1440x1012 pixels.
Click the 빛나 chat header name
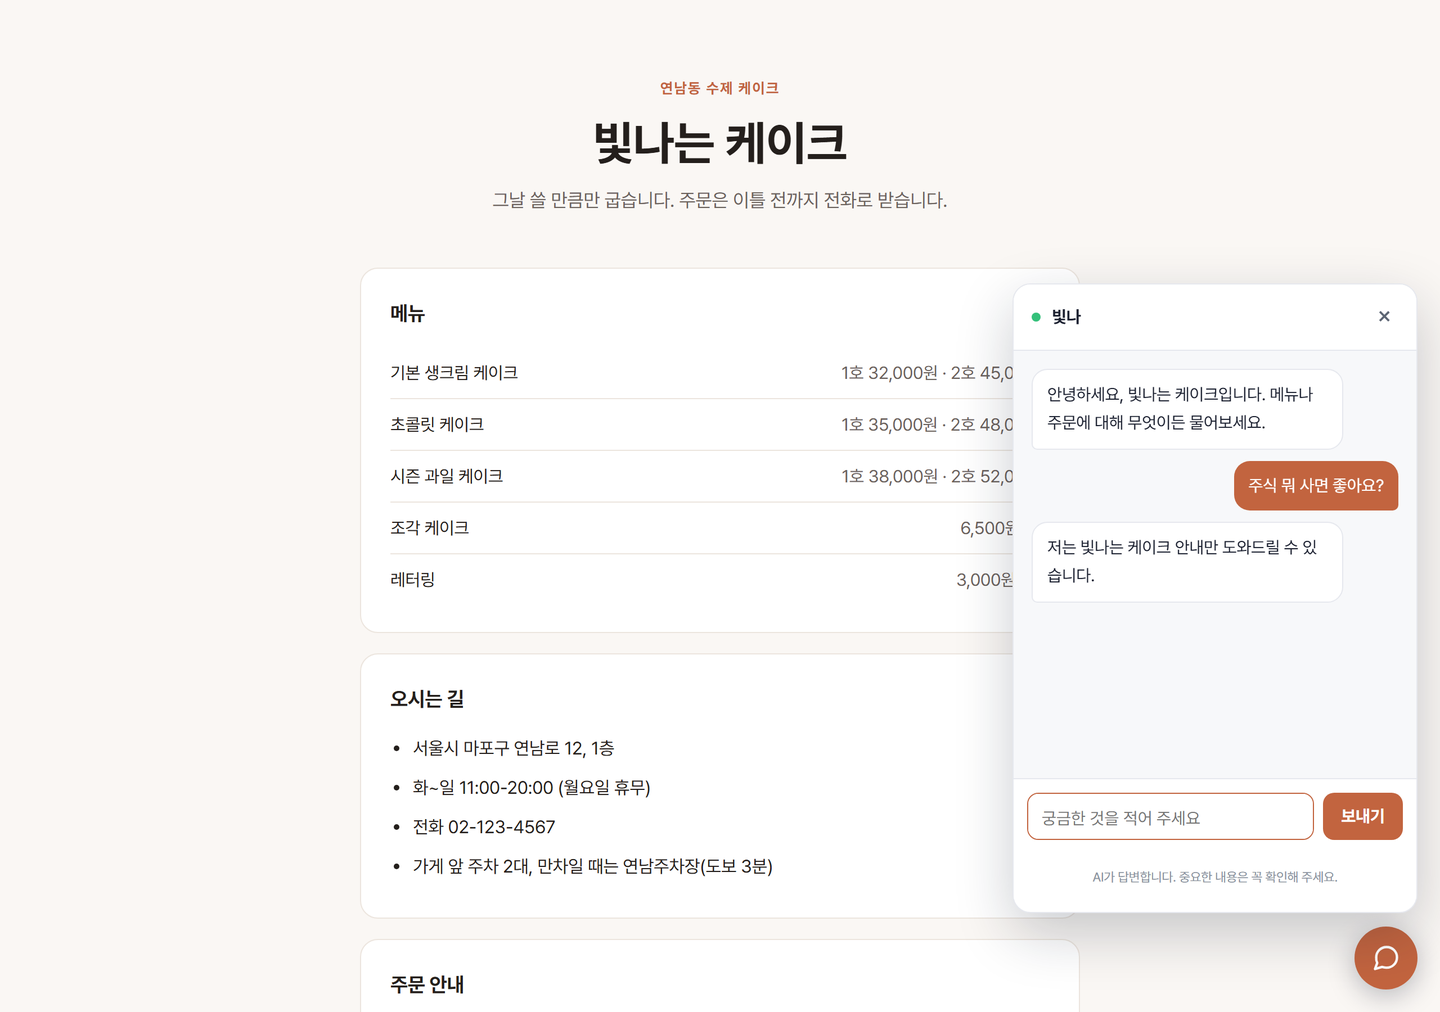1066,317
